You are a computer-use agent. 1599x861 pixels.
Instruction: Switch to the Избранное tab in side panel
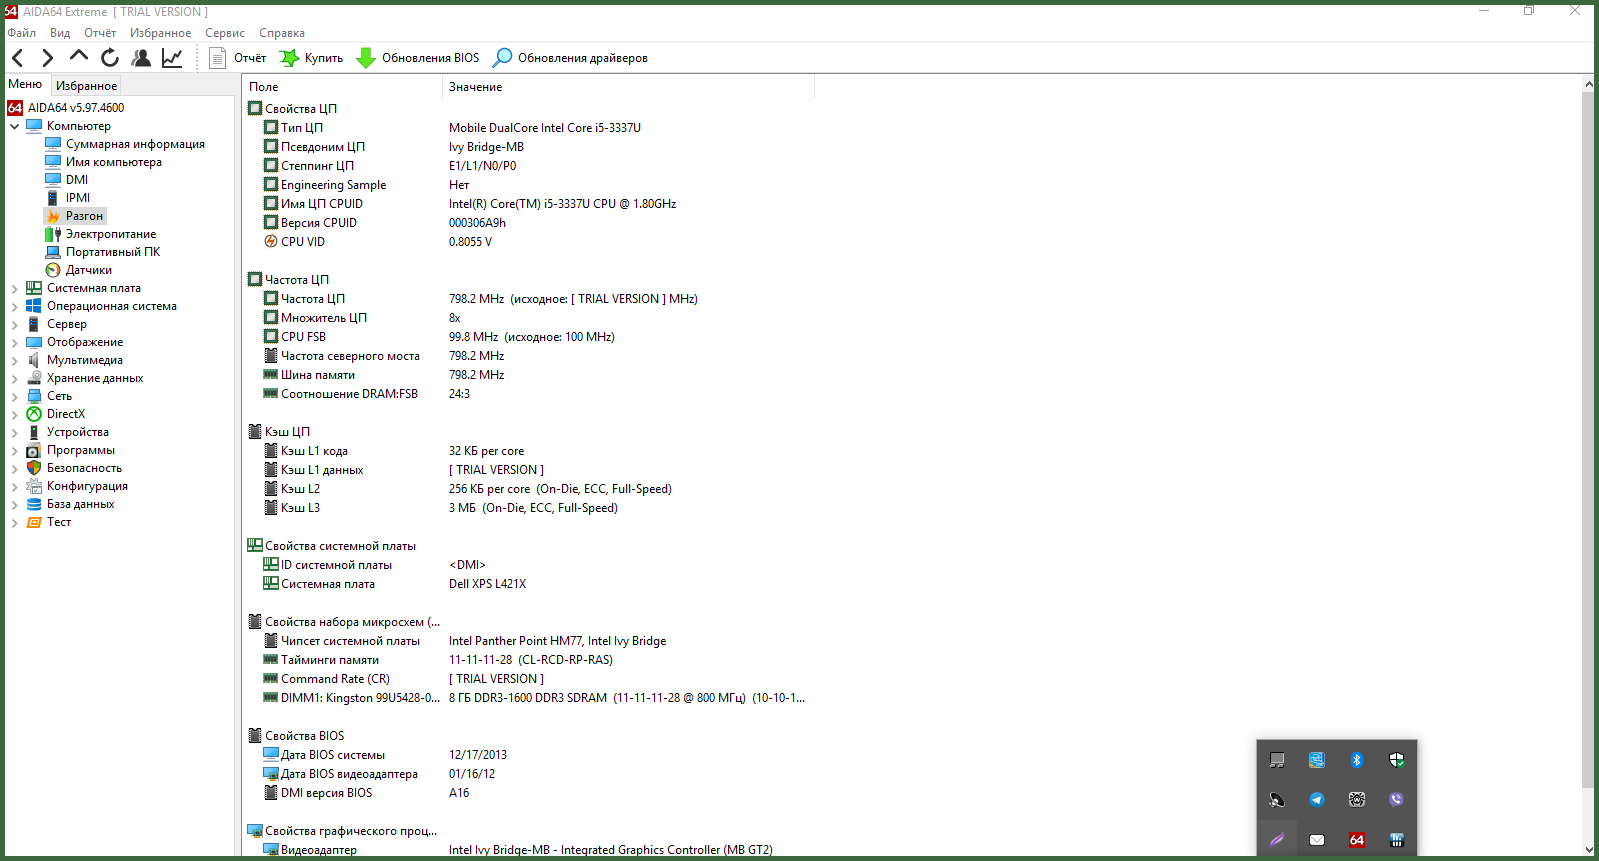click(86, 86)
